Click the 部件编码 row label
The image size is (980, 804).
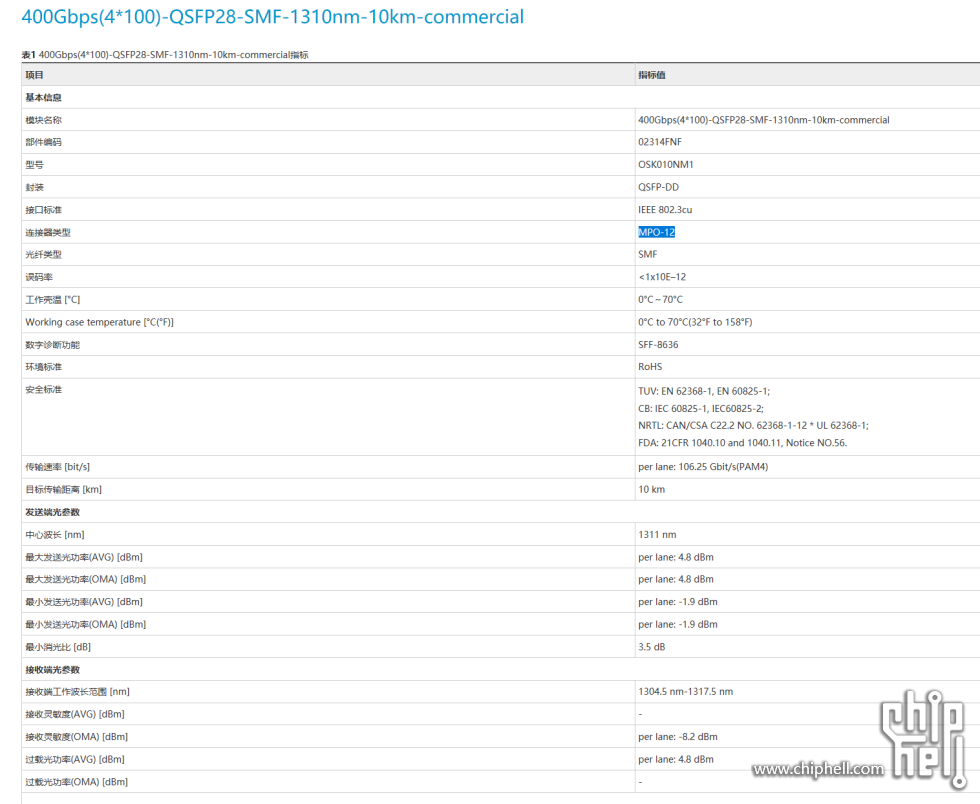point(44,143)
